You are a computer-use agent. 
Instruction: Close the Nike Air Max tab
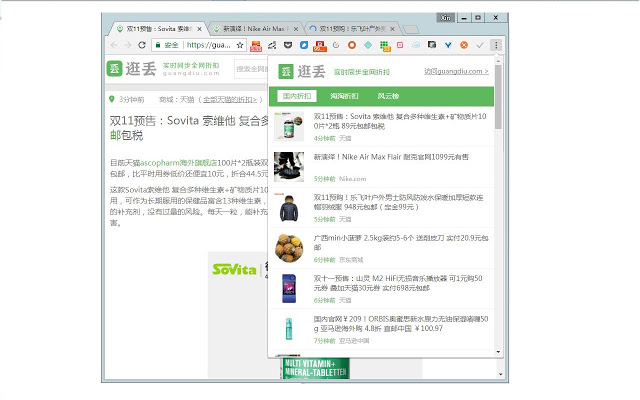[296, 29]
